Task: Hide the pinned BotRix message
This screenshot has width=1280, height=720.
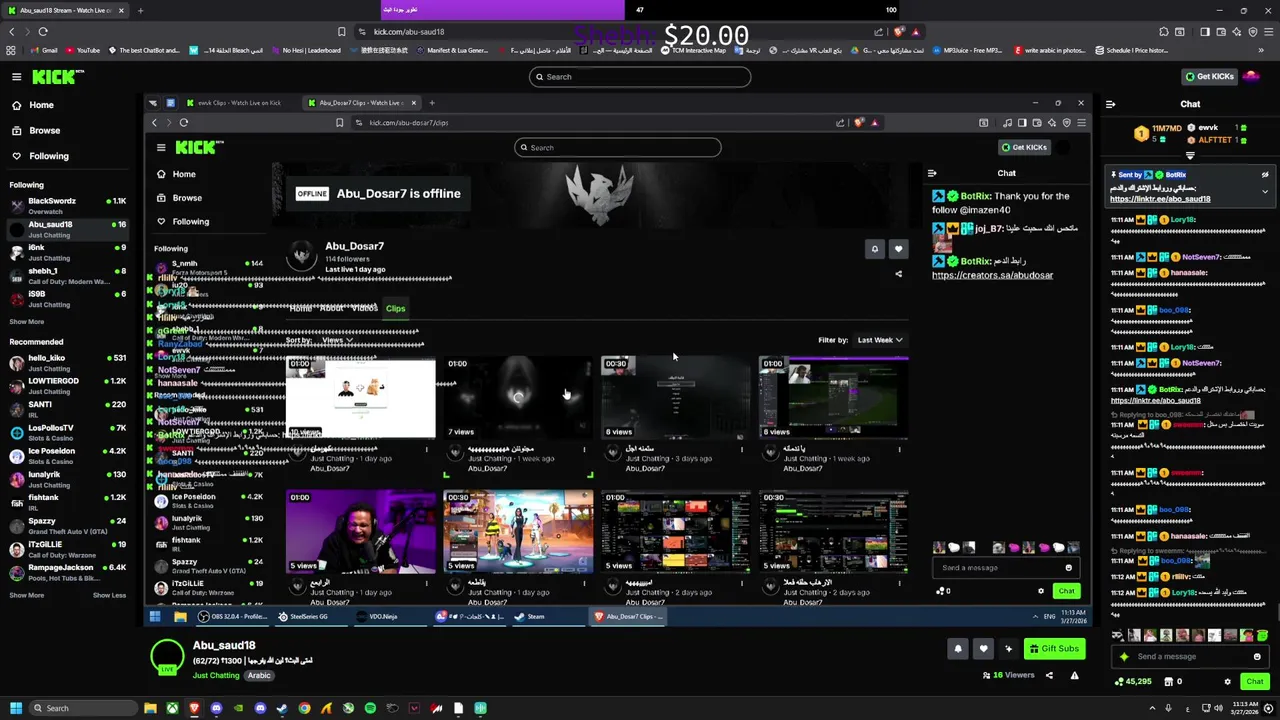Action: (1265, 175)
